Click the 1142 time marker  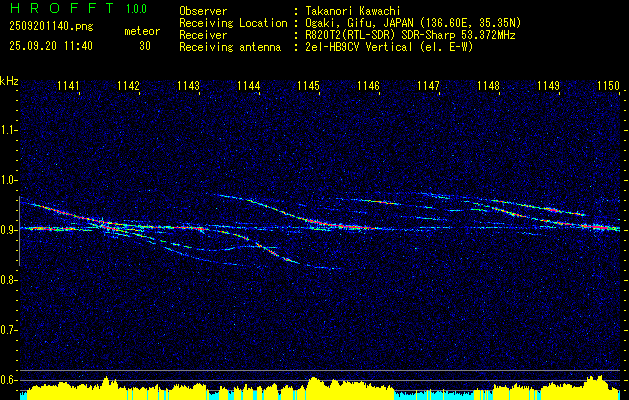coord(128,86)
